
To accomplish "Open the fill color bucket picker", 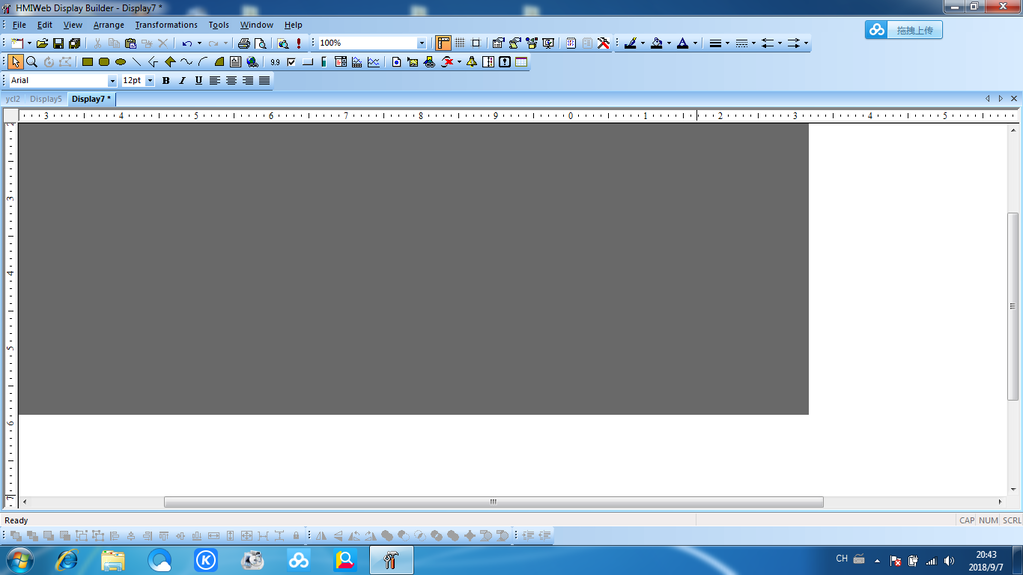I will (657, 43).
